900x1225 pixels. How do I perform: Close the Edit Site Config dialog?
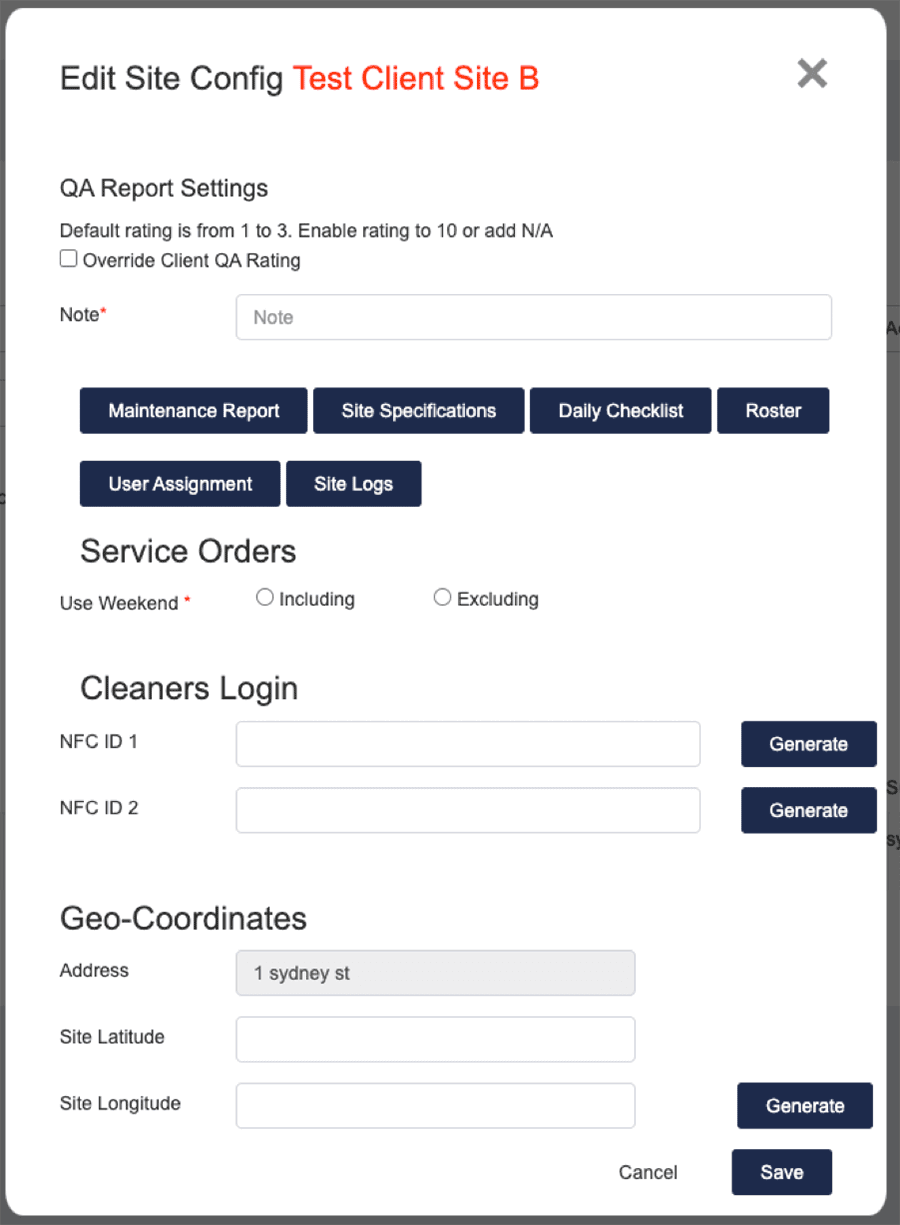tap(812, 73)
